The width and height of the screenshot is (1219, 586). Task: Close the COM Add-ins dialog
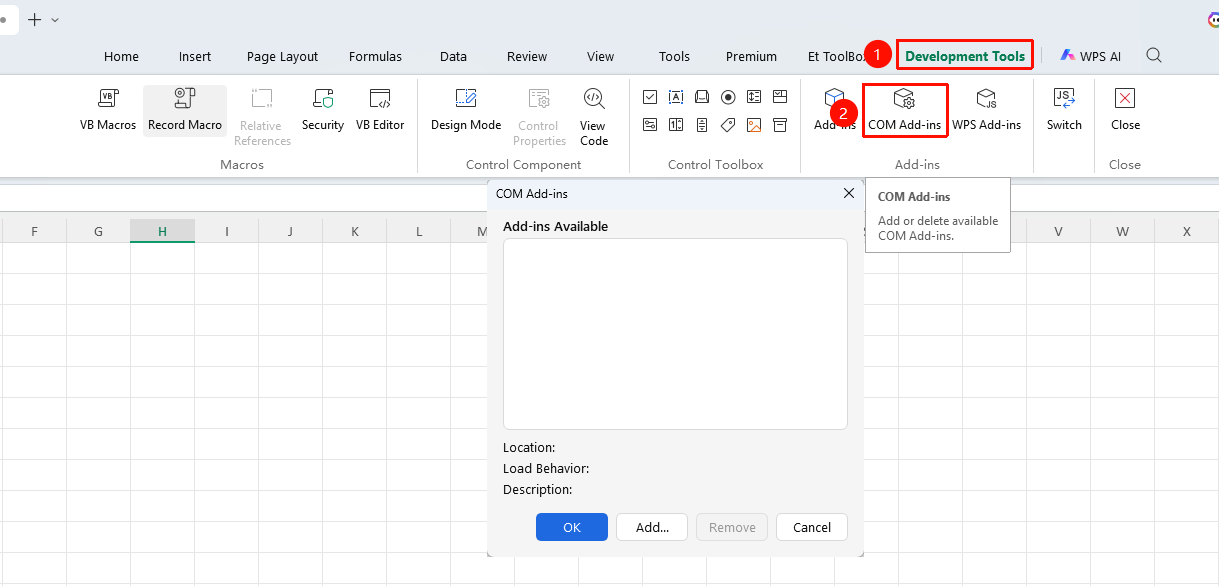[x=849, y=193]
